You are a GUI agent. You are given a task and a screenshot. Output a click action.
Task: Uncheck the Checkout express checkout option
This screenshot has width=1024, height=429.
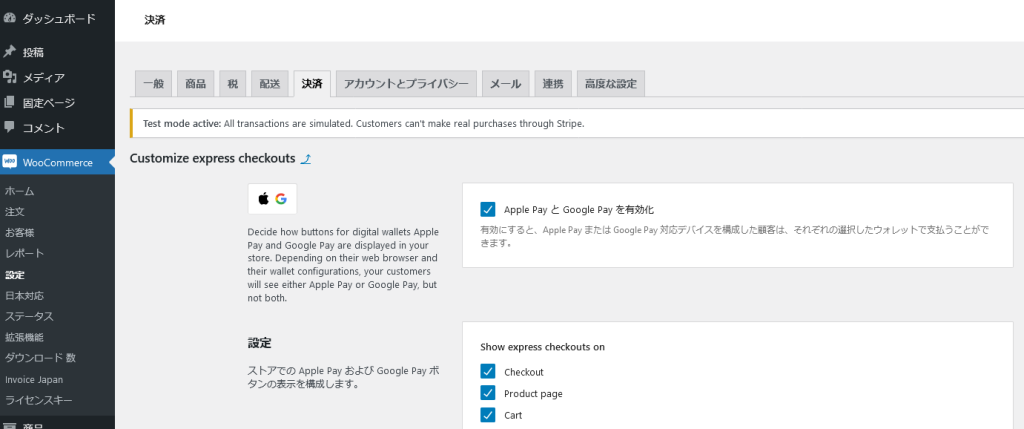pyautogui.click(x=488, y=372)
